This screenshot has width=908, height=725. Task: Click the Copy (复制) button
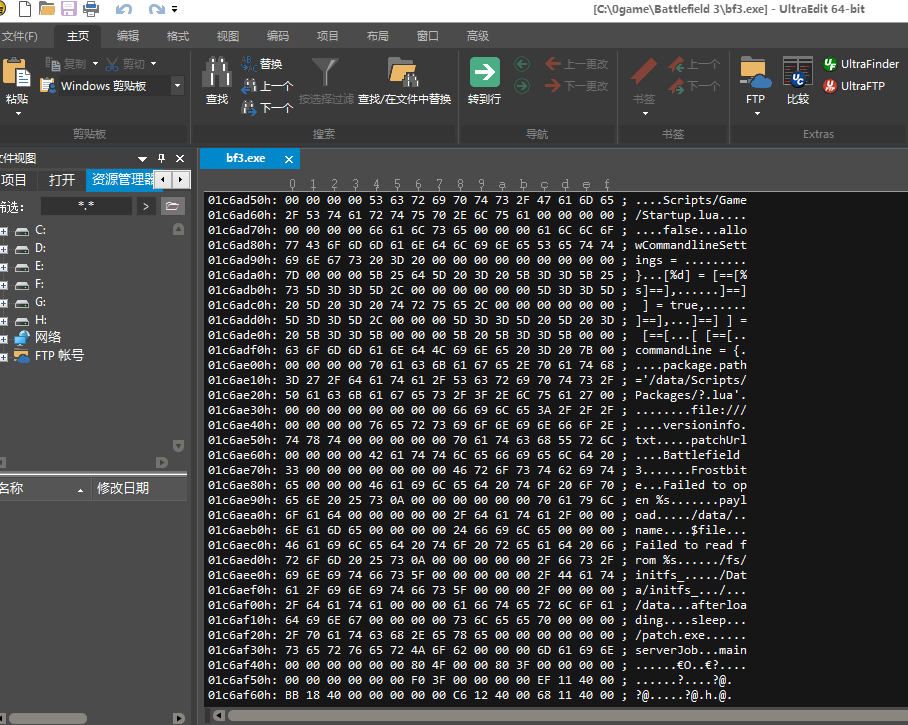coord(65,64)
